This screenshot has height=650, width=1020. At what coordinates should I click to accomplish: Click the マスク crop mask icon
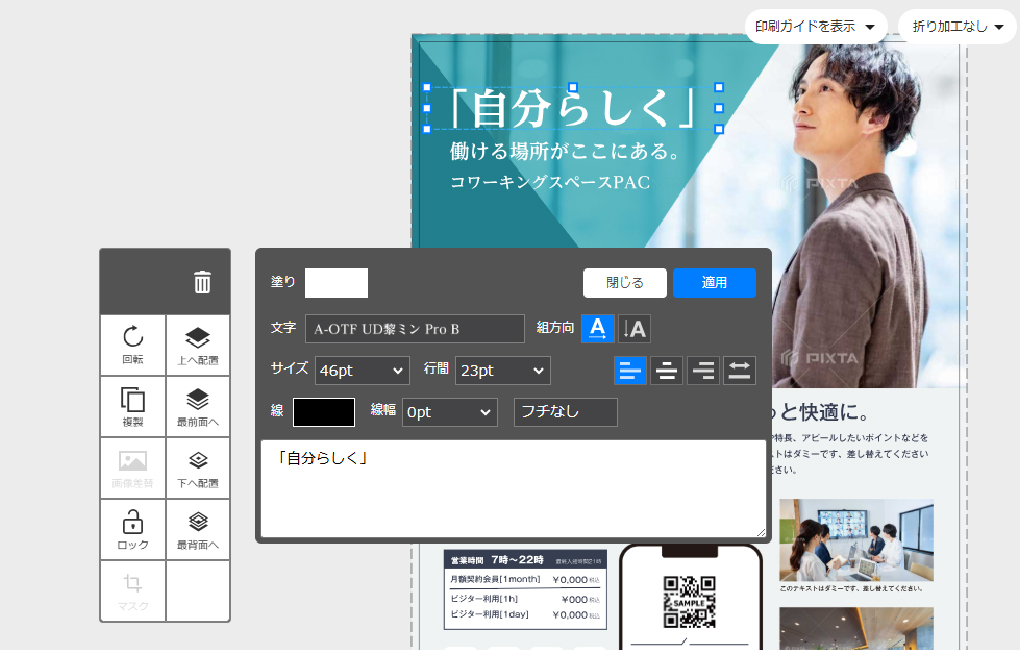tap(133, 591)
